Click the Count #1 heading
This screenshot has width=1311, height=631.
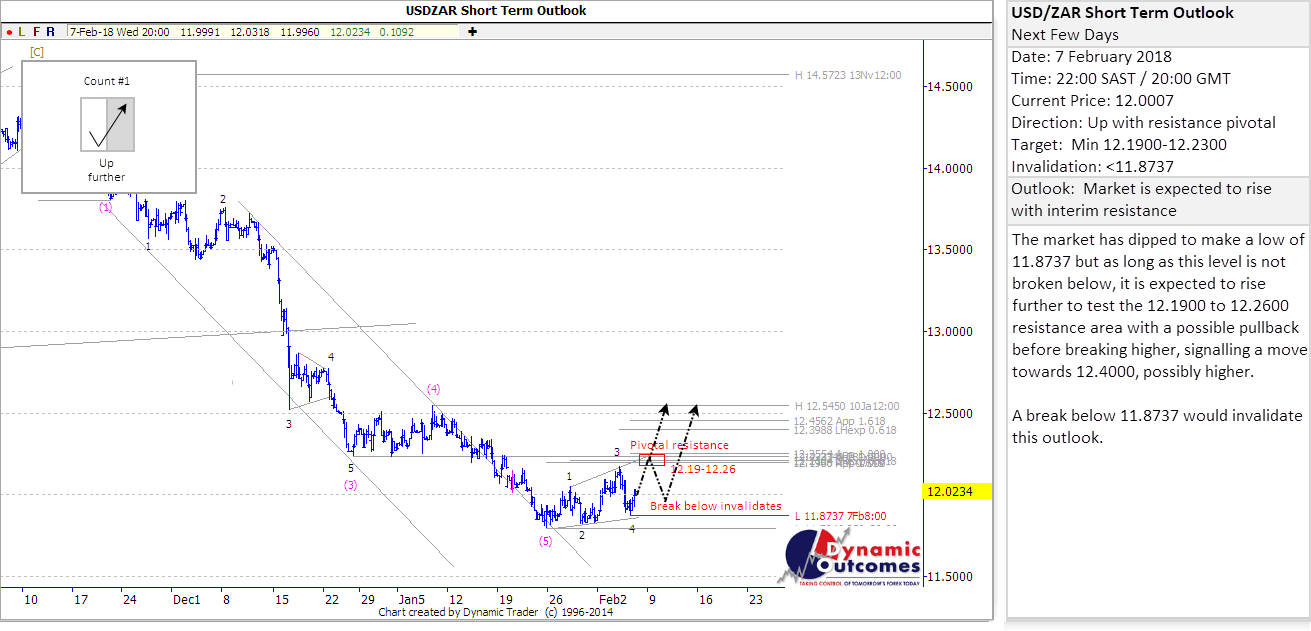[107, 81]
